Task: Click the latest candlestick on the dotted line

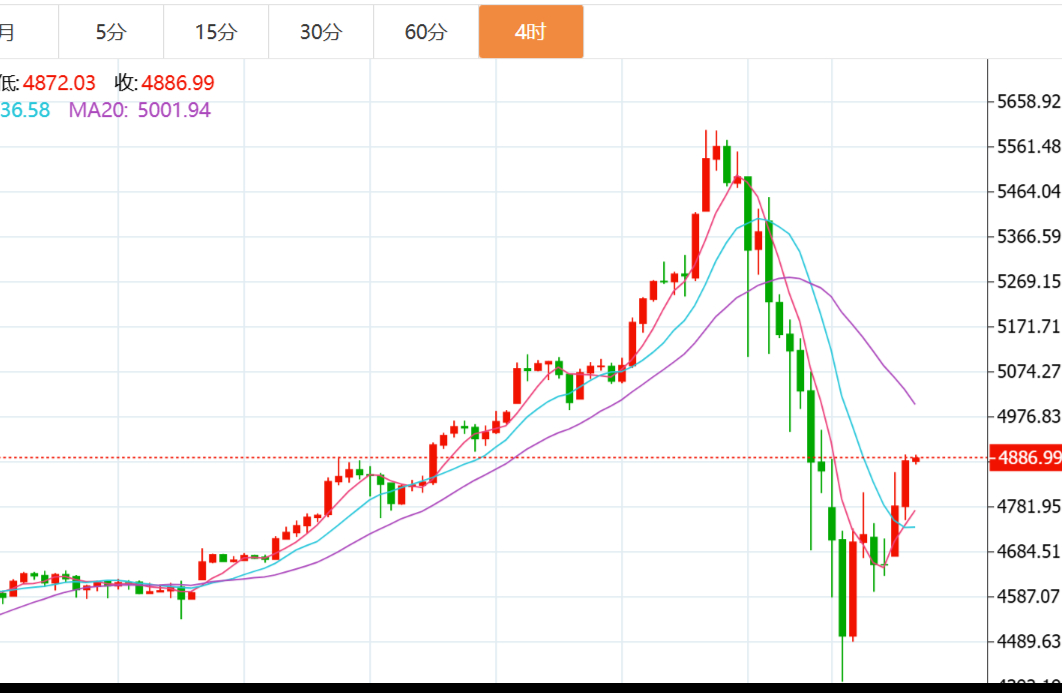Action: (x=915, y=459)
